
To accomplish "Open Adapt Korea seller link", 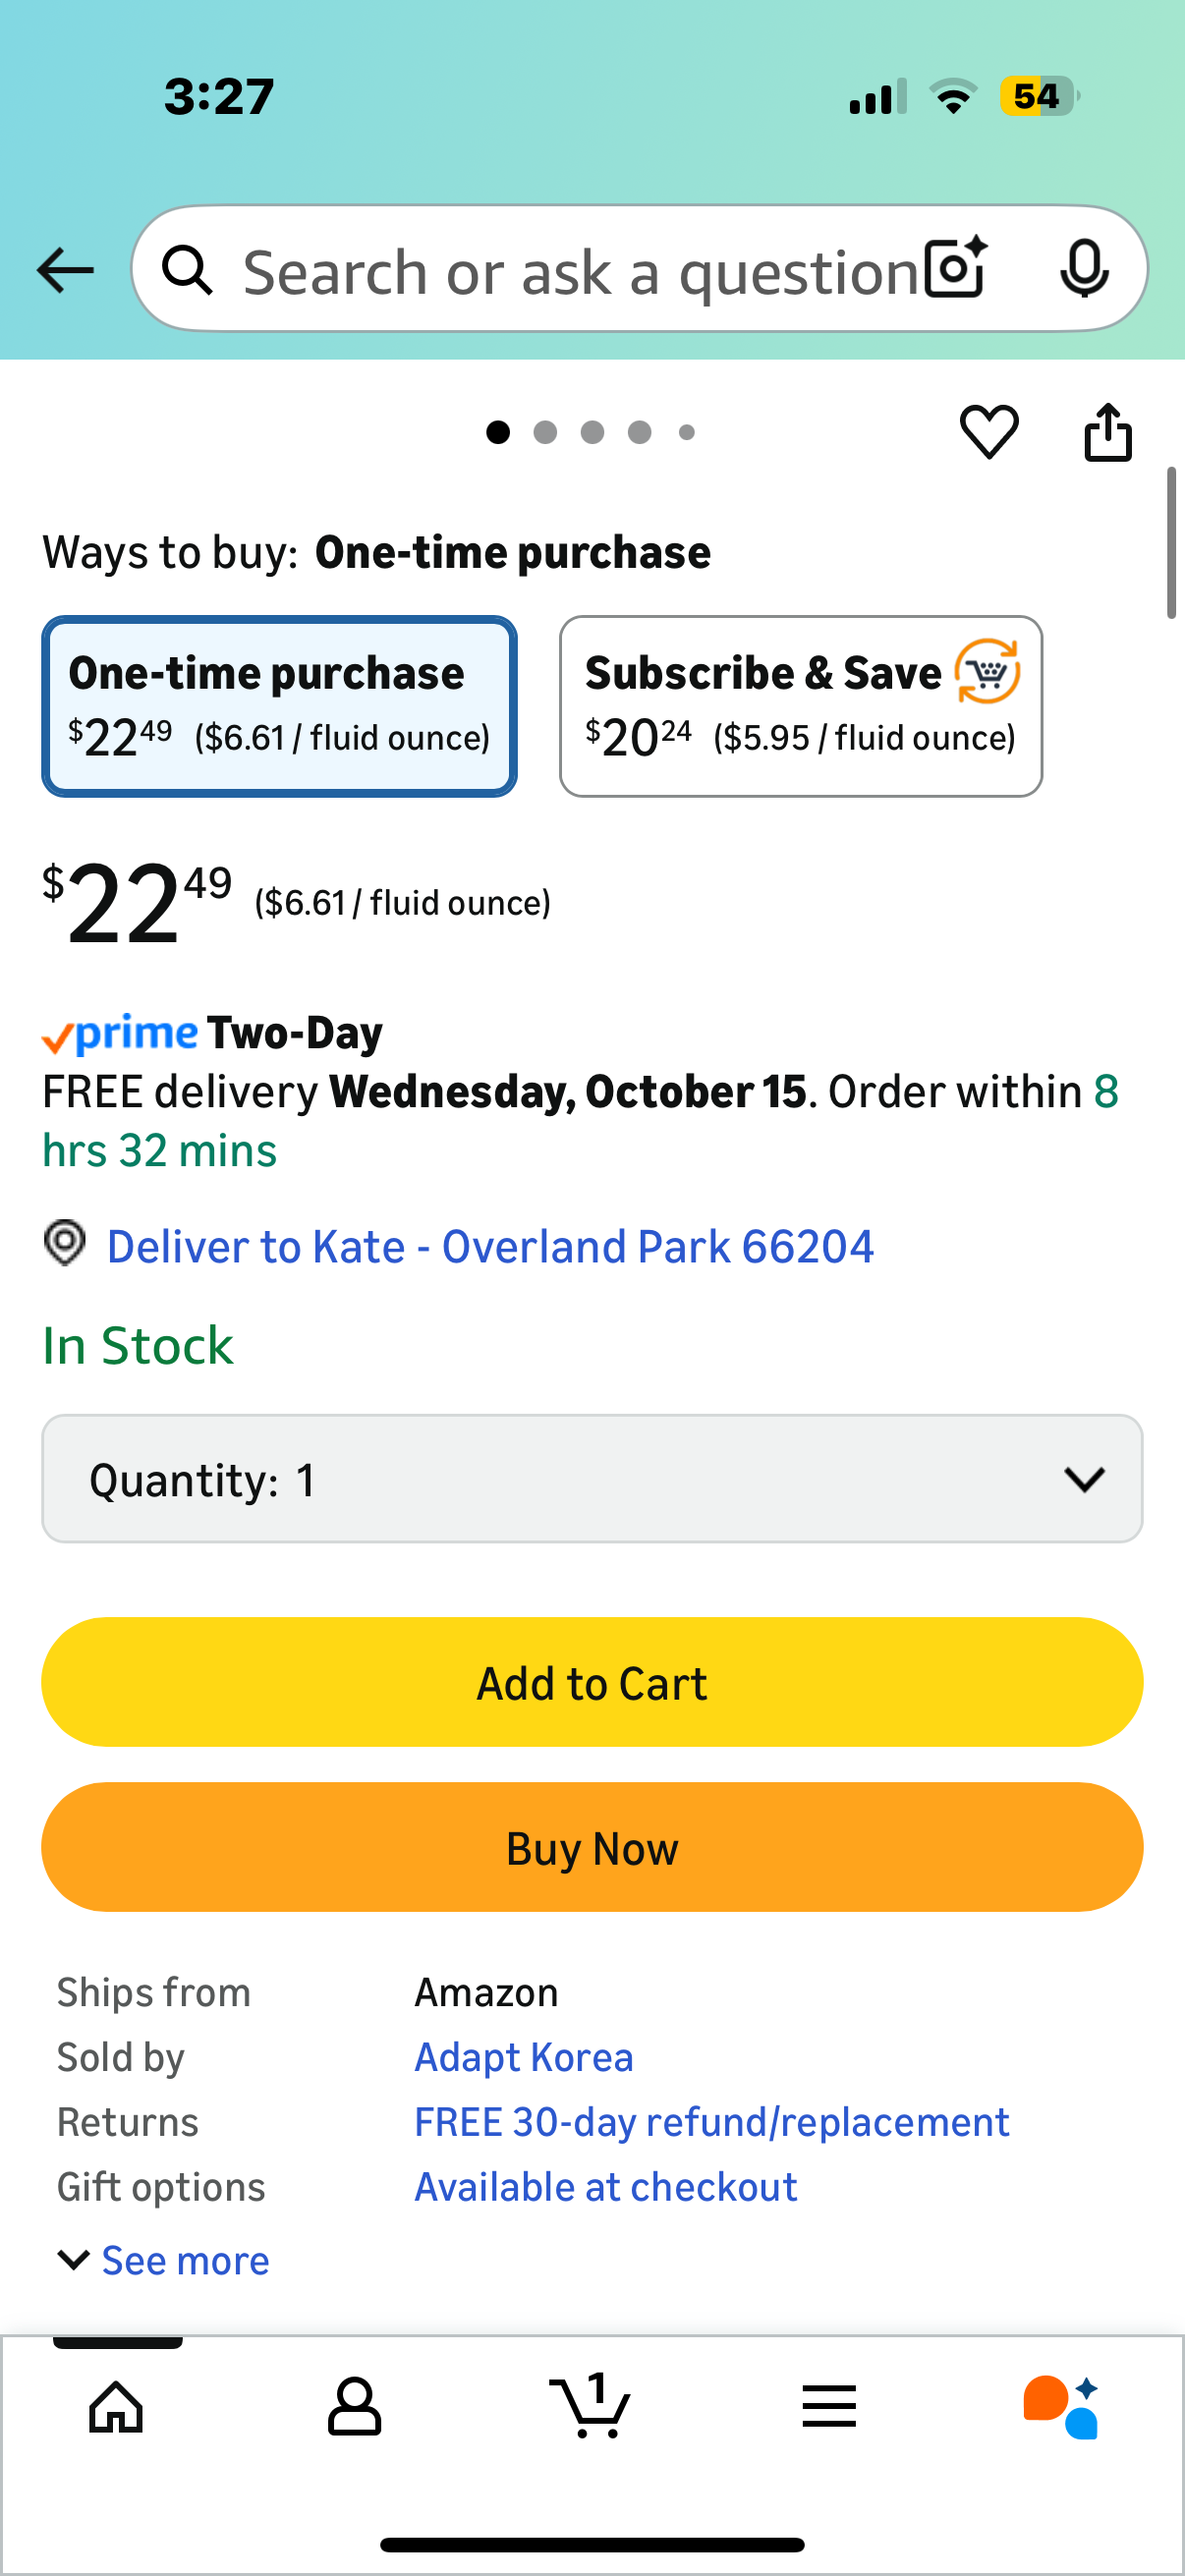I will (524, 2057).
